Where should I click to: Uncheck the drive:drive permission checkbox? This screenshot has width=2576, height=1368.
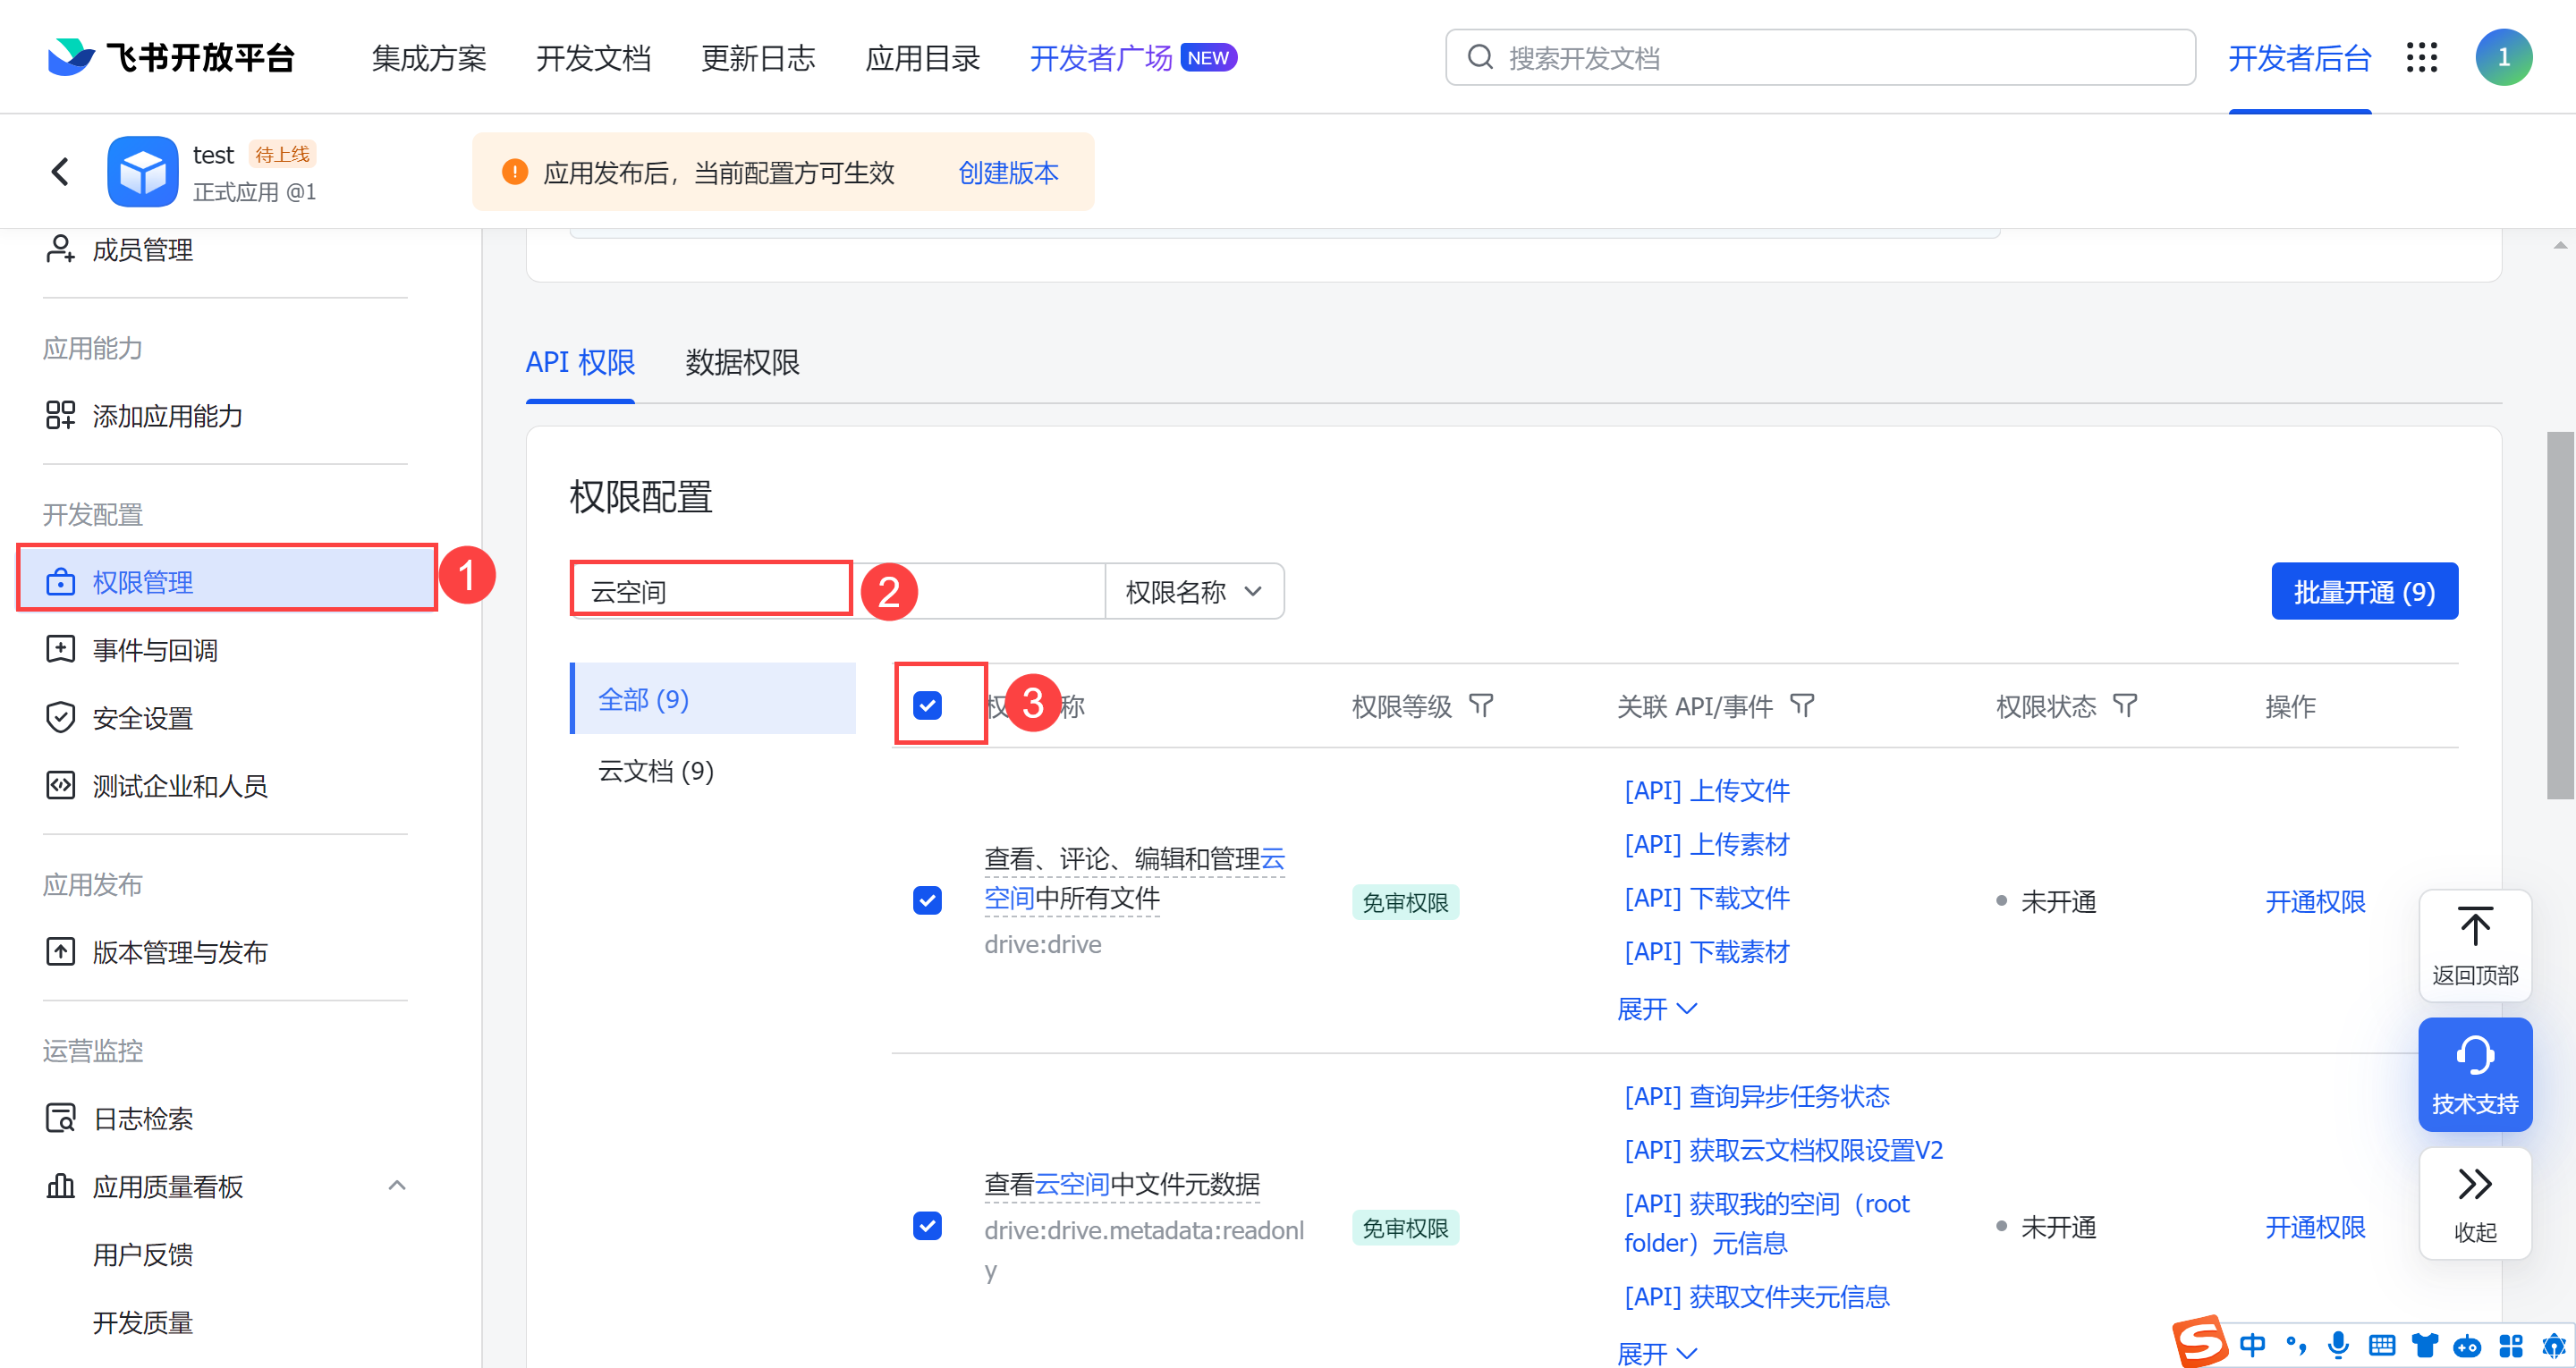[x=927, y=900]
